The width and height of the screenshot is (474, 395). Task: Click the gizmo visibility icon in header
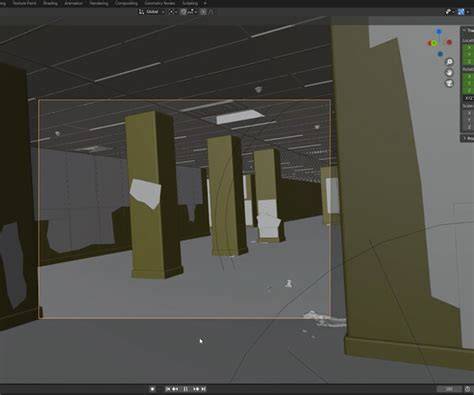point(449,12)
